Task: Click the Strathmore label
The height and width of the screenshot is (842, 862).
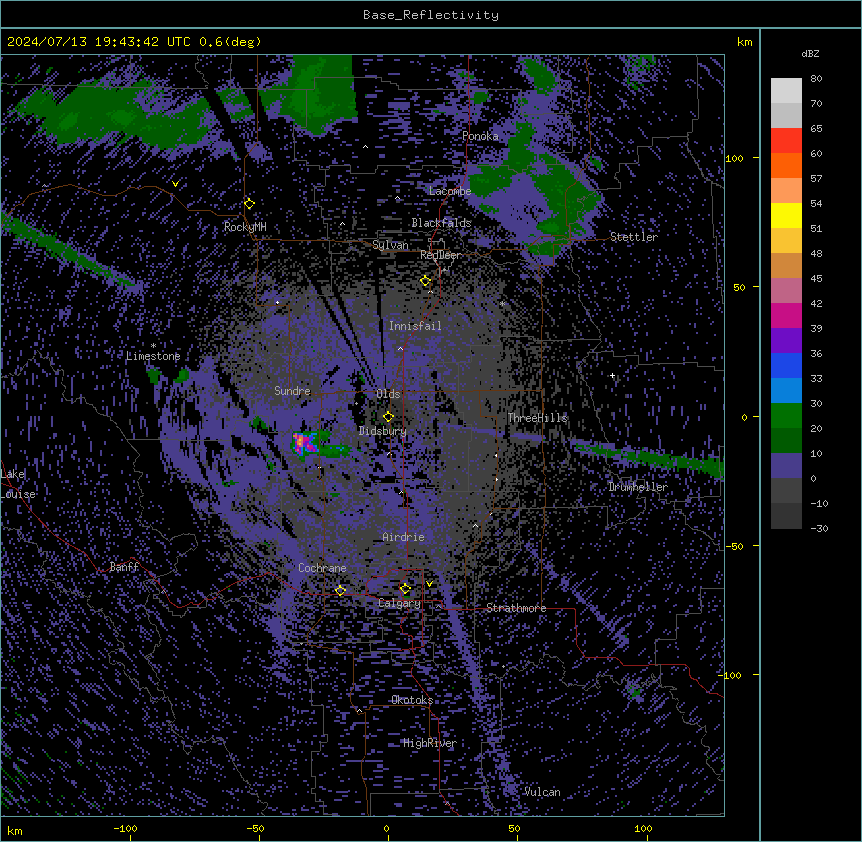Action: pos(516,608)
